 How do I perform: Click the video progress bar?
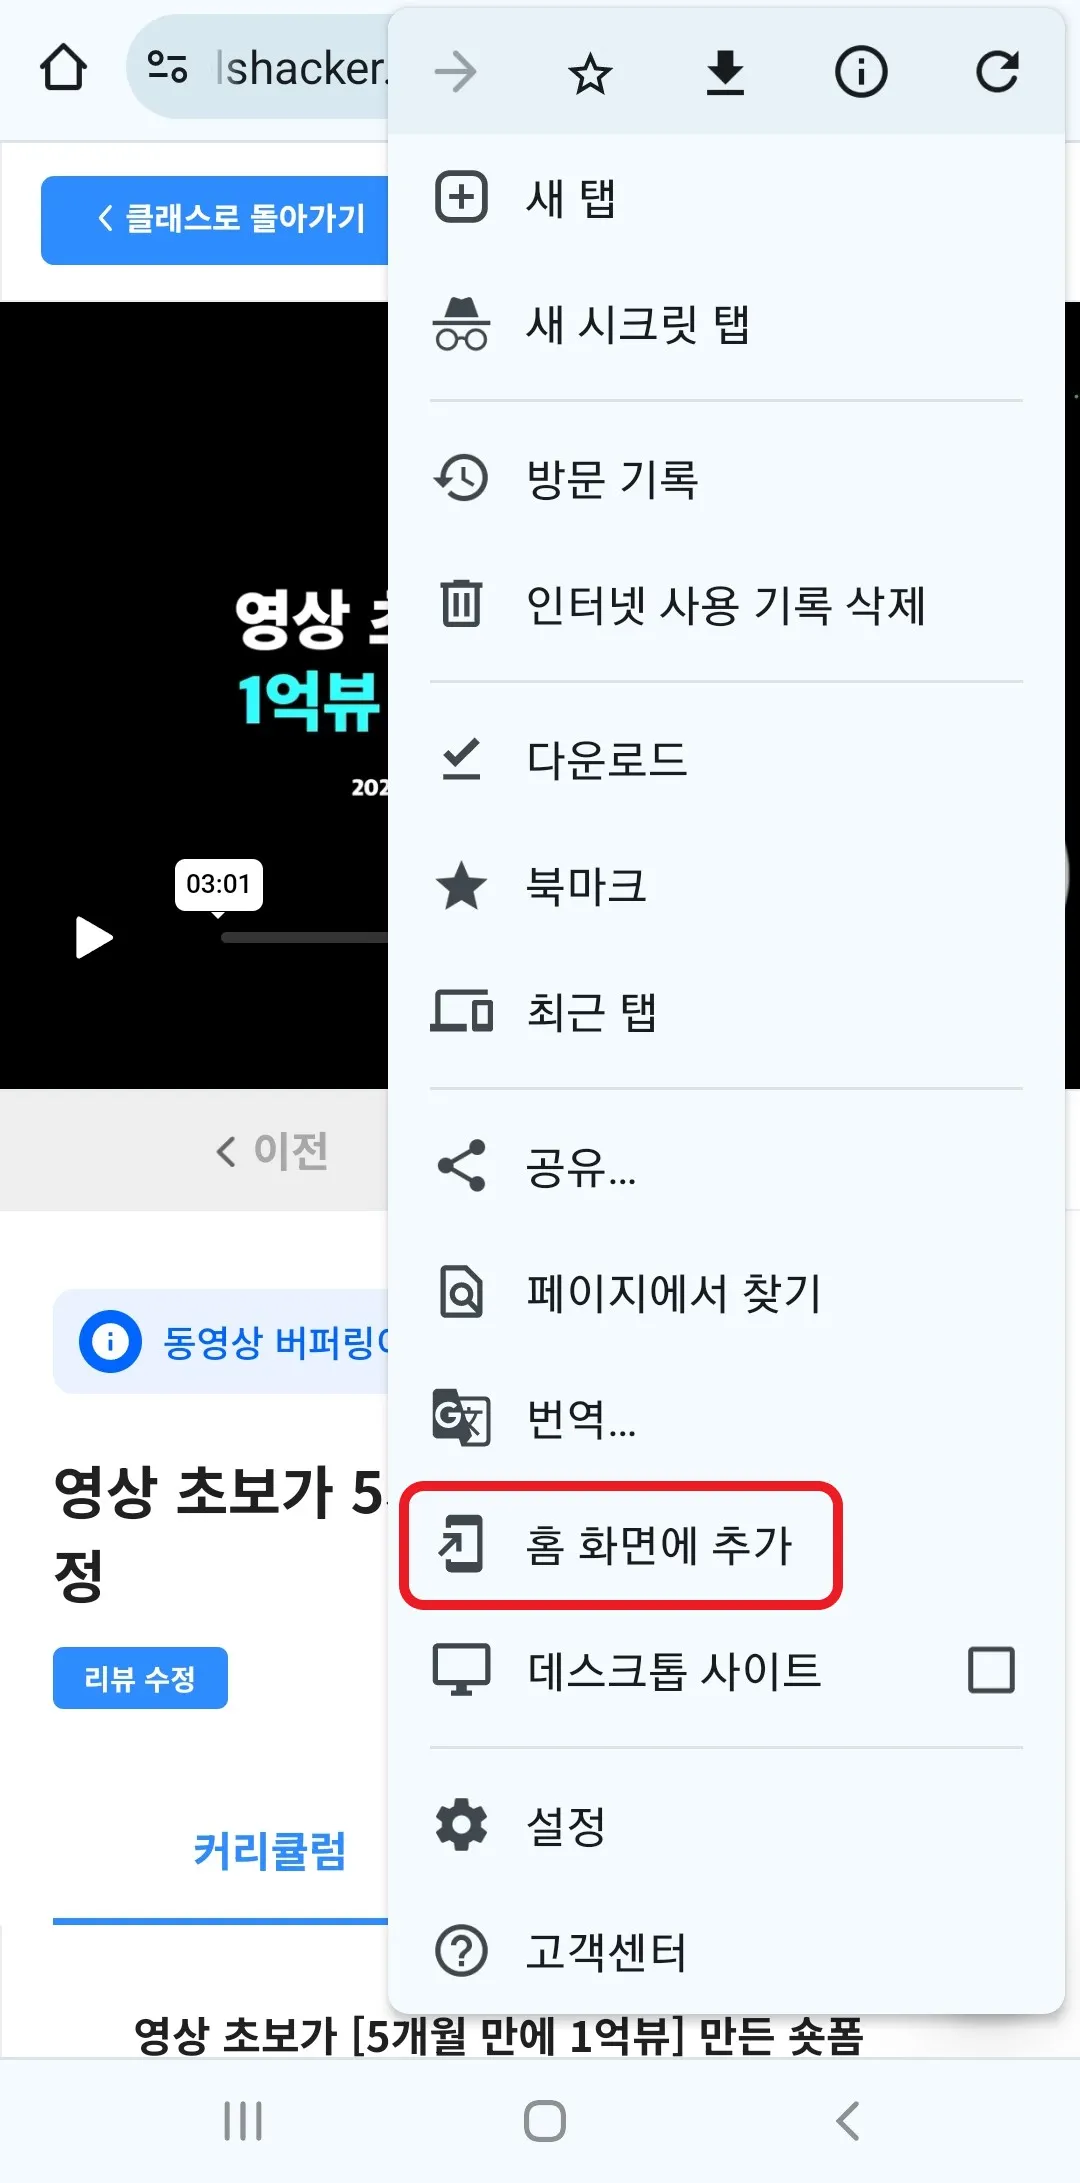305,937
